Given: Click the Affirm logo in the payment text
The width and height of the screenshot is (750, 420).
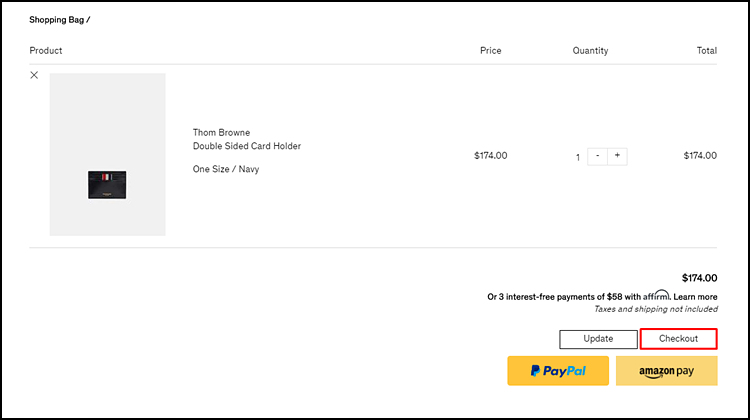Looking at the screenshot, I should pos(656,295).
